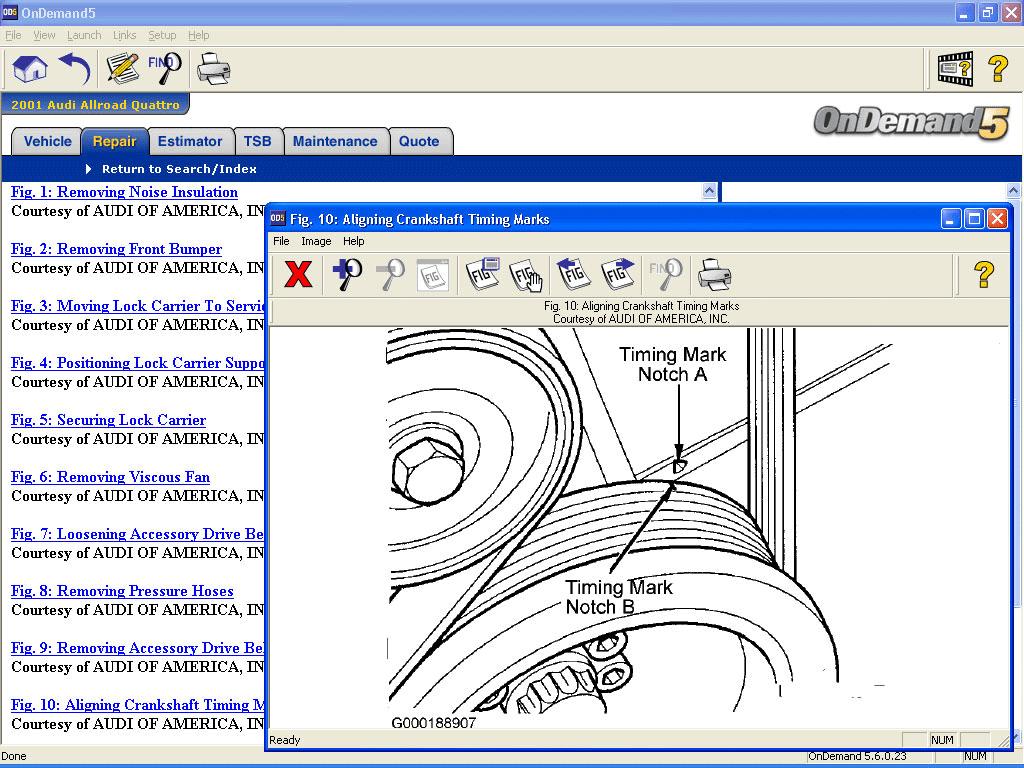Click the greyed Find icon in figure window

click(665, 274)
